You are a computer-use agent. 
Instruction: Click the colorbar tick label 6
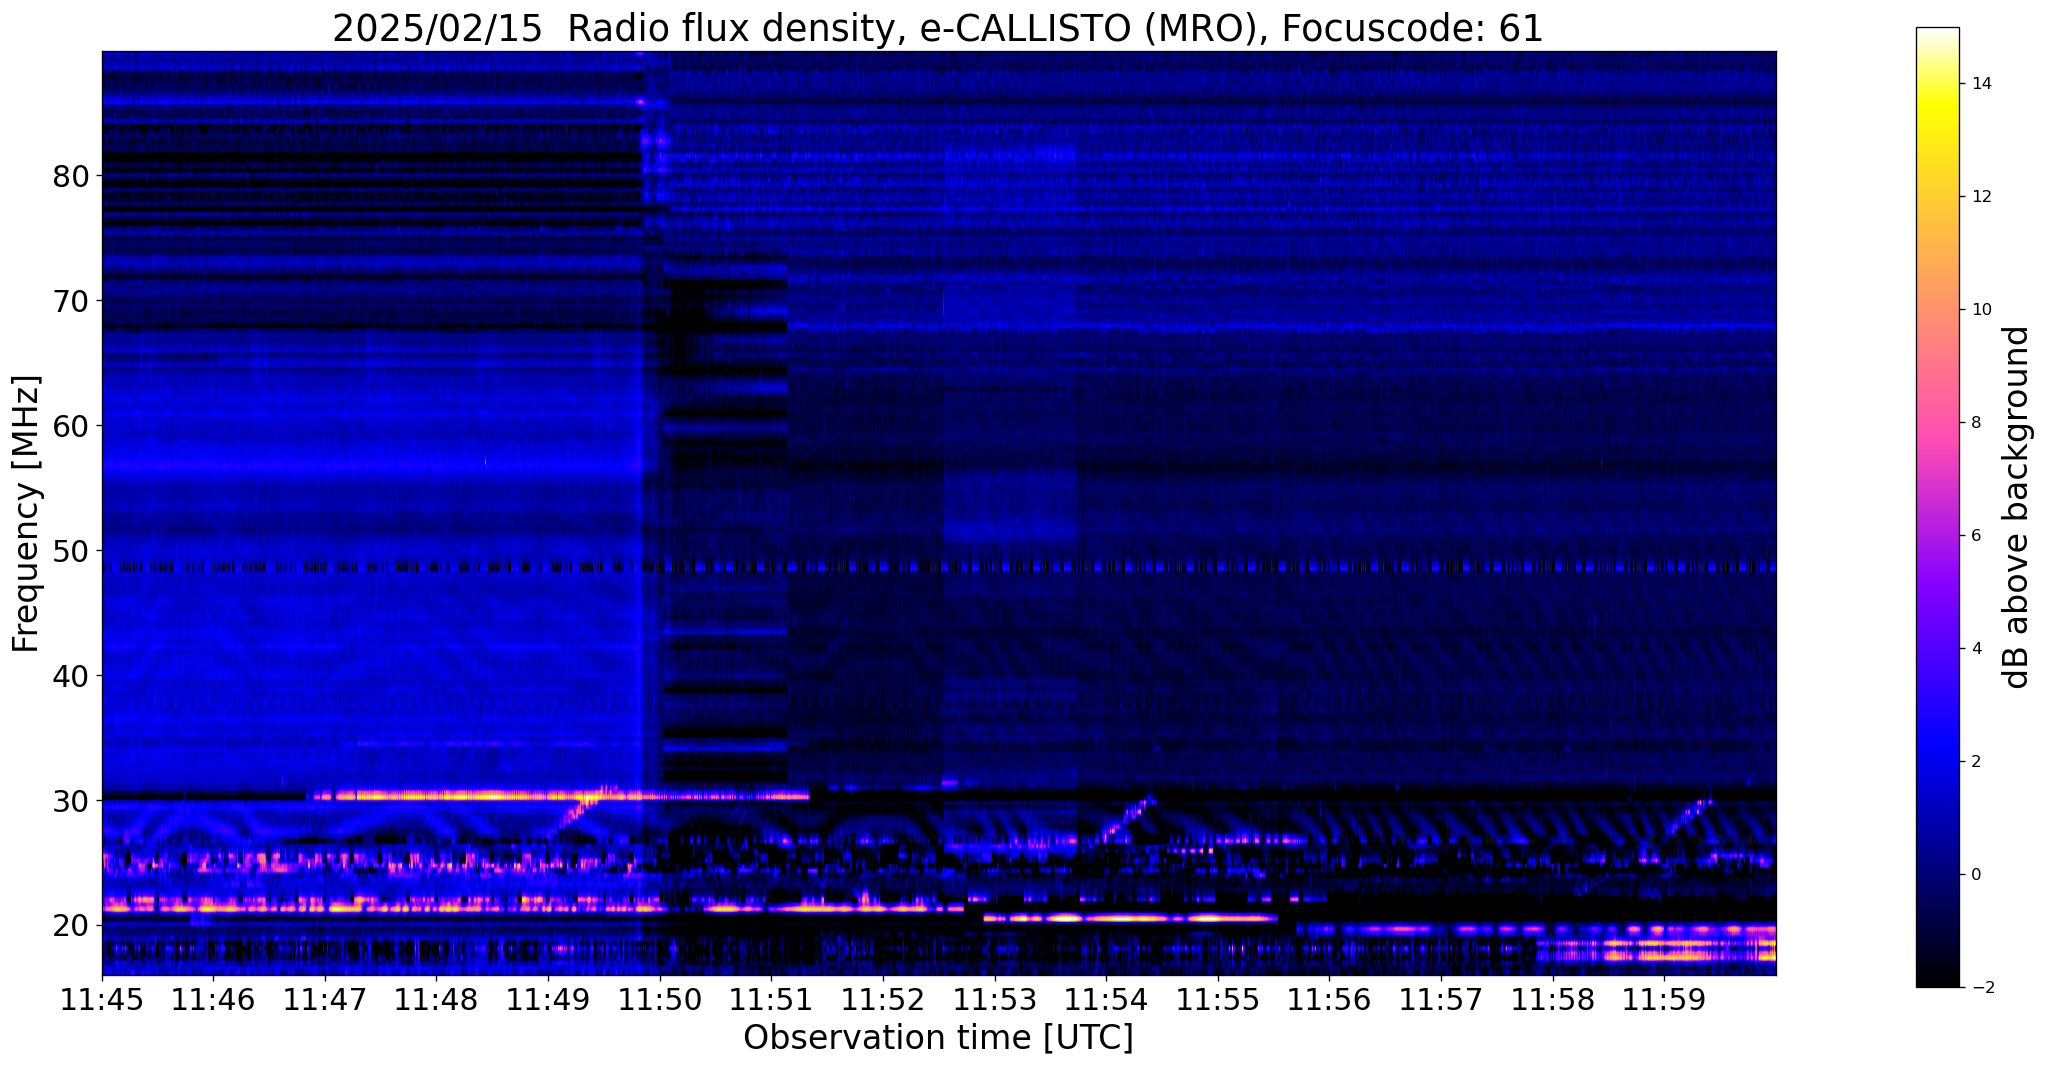coord(1974,536)
